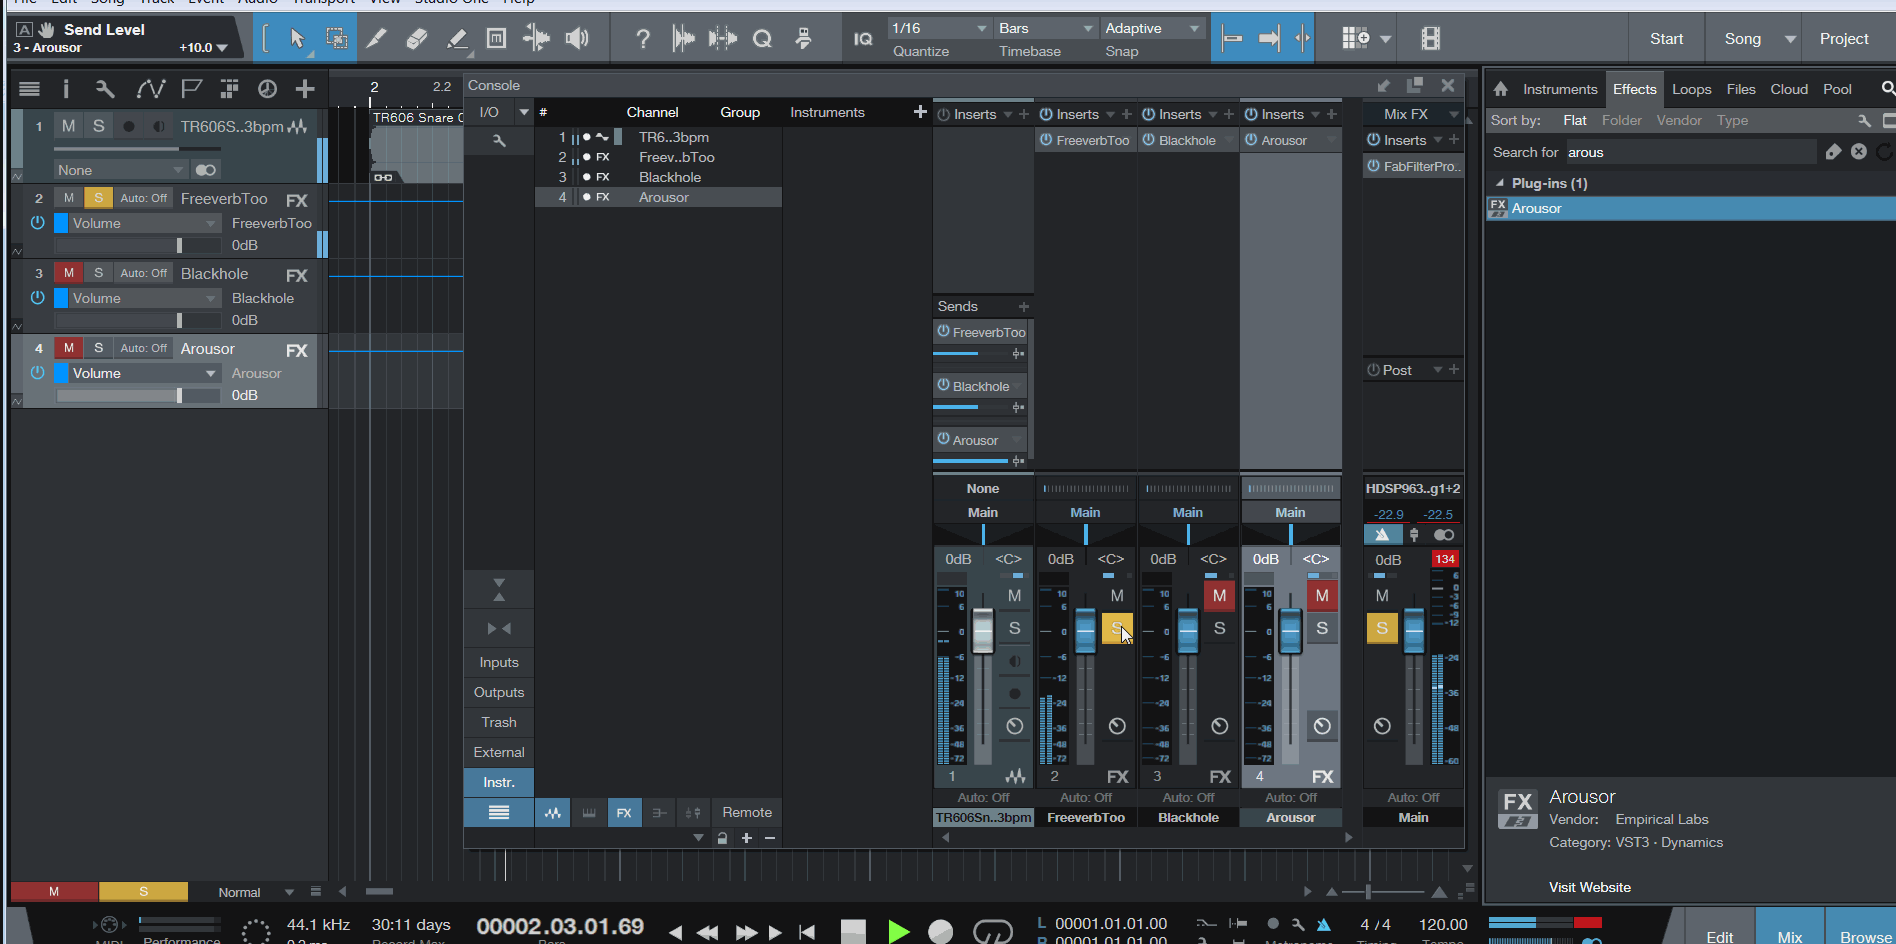Viewport: 1896px width, 944px height.
Task: Unmute the Blackhole console channel
Action: 1219,596
